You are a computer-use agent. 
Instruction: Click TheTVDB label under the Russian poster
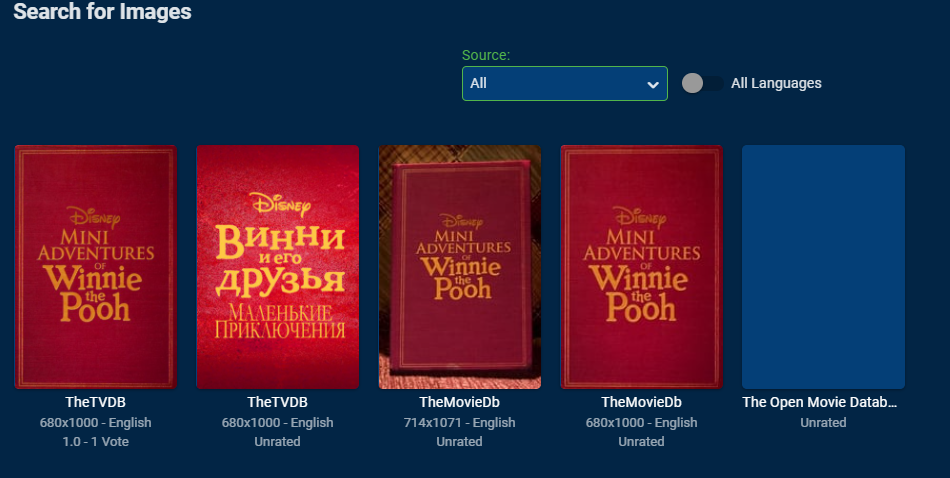(277, 402)
